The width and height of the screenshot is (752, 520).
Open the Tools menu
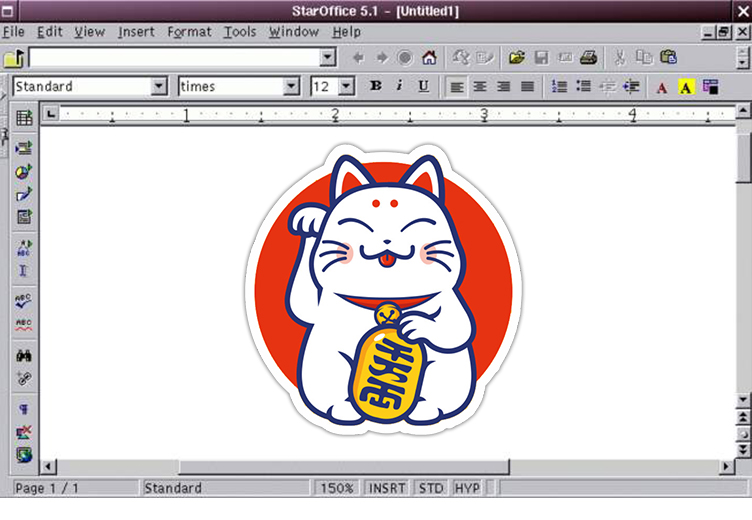[x=240, y=32]
